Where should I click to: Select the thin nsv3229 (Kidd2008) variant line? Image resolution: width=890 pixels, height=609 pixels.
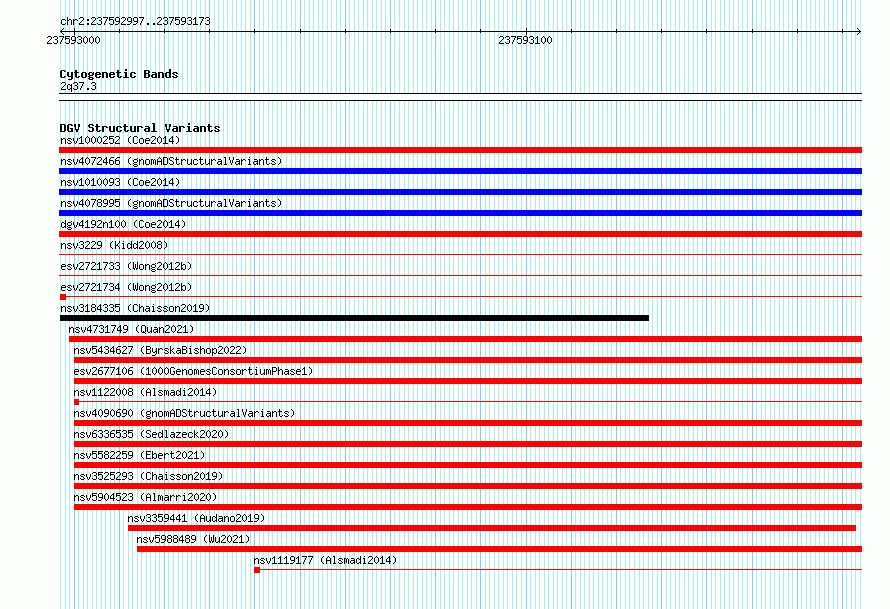tap(460, 254)
